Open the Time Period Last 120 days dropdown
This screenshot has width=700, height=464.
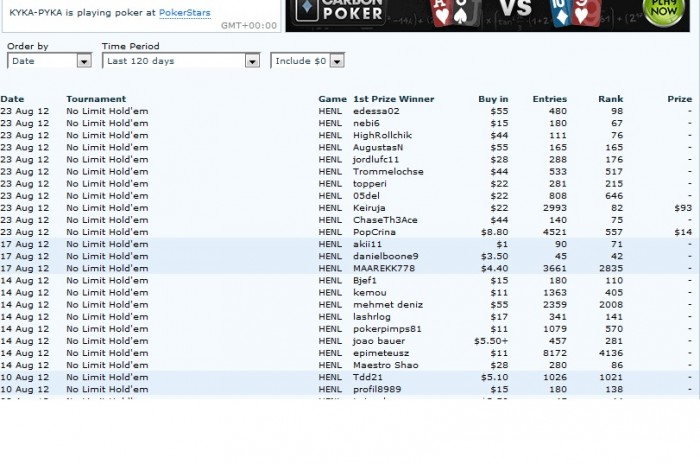[x=181, y=61]
